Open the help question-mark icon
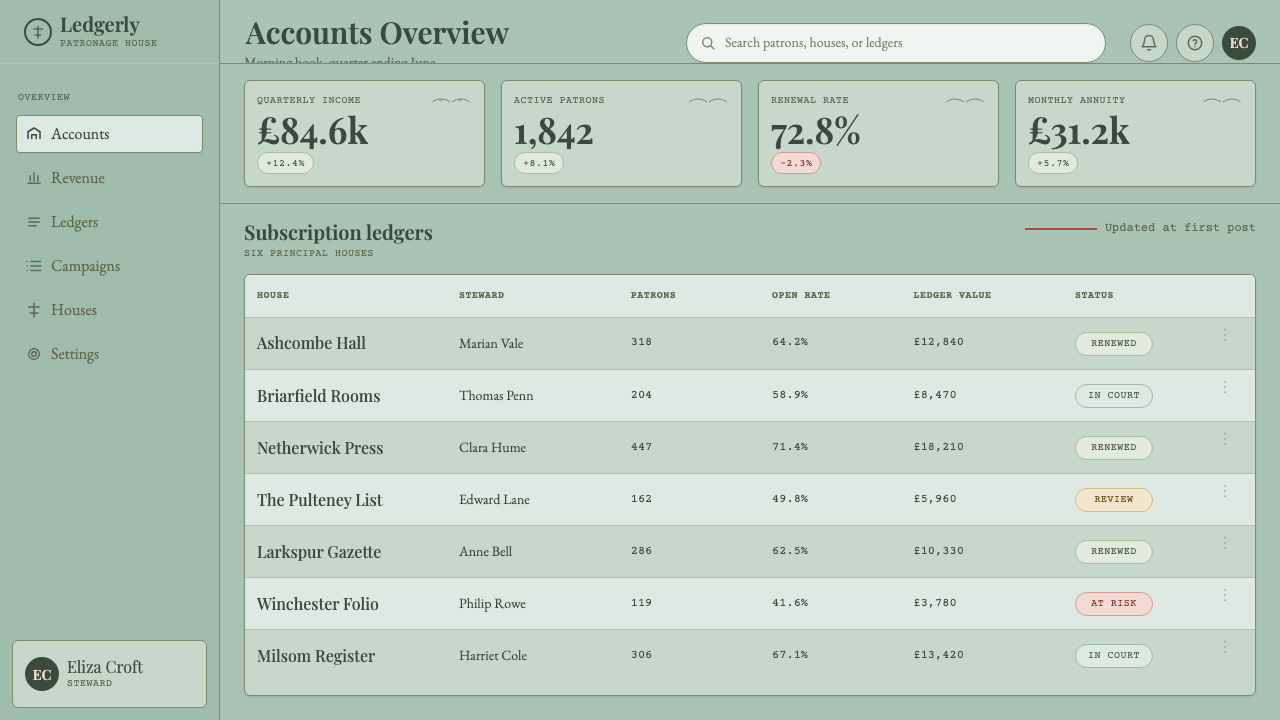This screenshot has height=720, width=1280. pyautogui.click(x=1195, y=43)
